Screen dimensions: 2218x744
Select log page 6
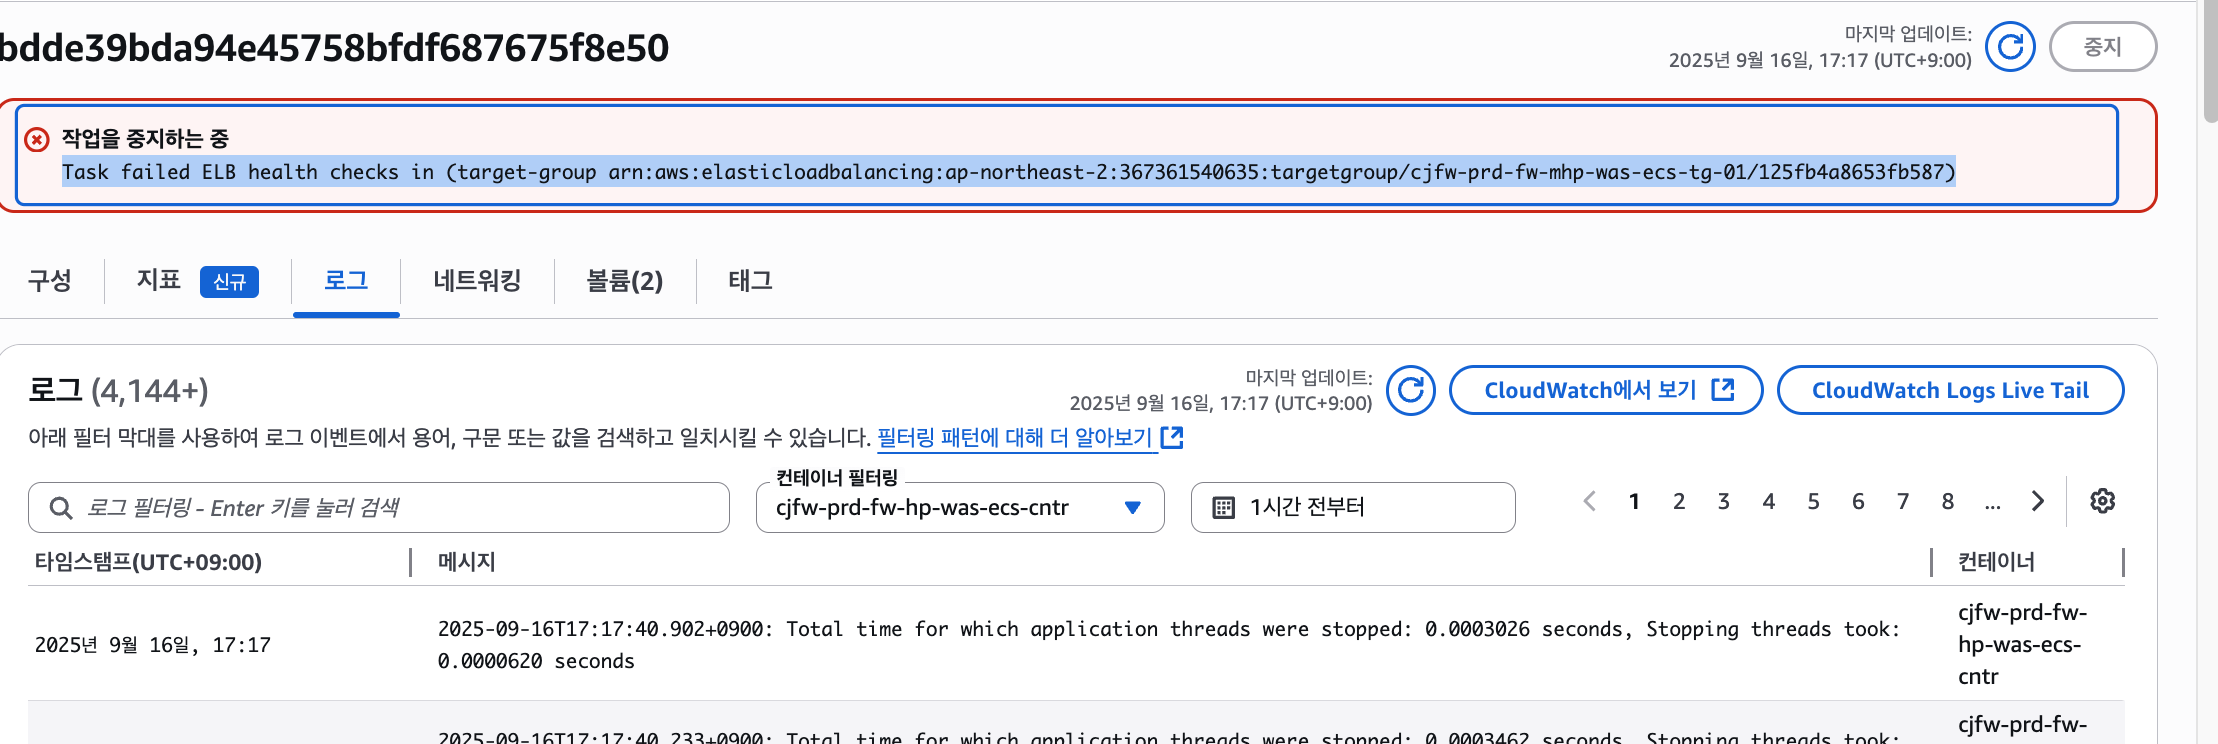1858,501
